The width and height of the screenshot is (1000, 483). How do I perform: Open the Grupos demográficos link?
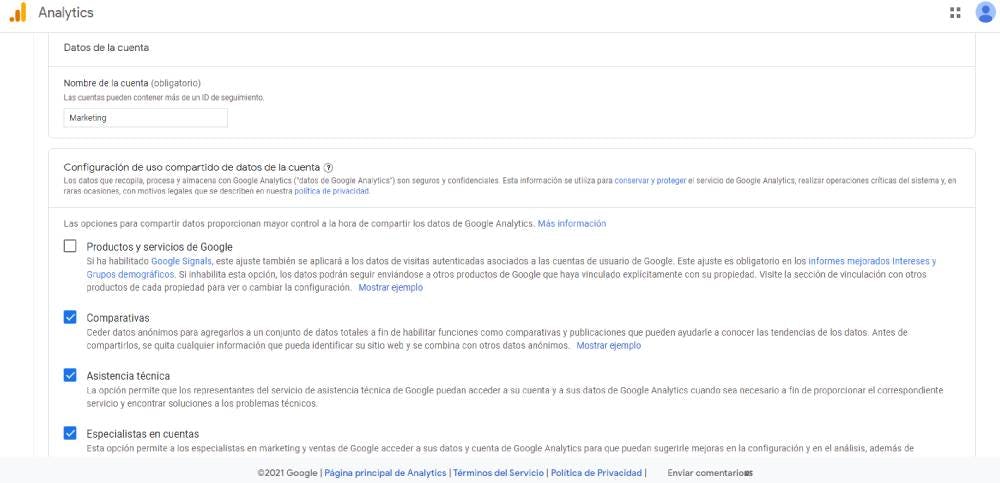(130, 274)
